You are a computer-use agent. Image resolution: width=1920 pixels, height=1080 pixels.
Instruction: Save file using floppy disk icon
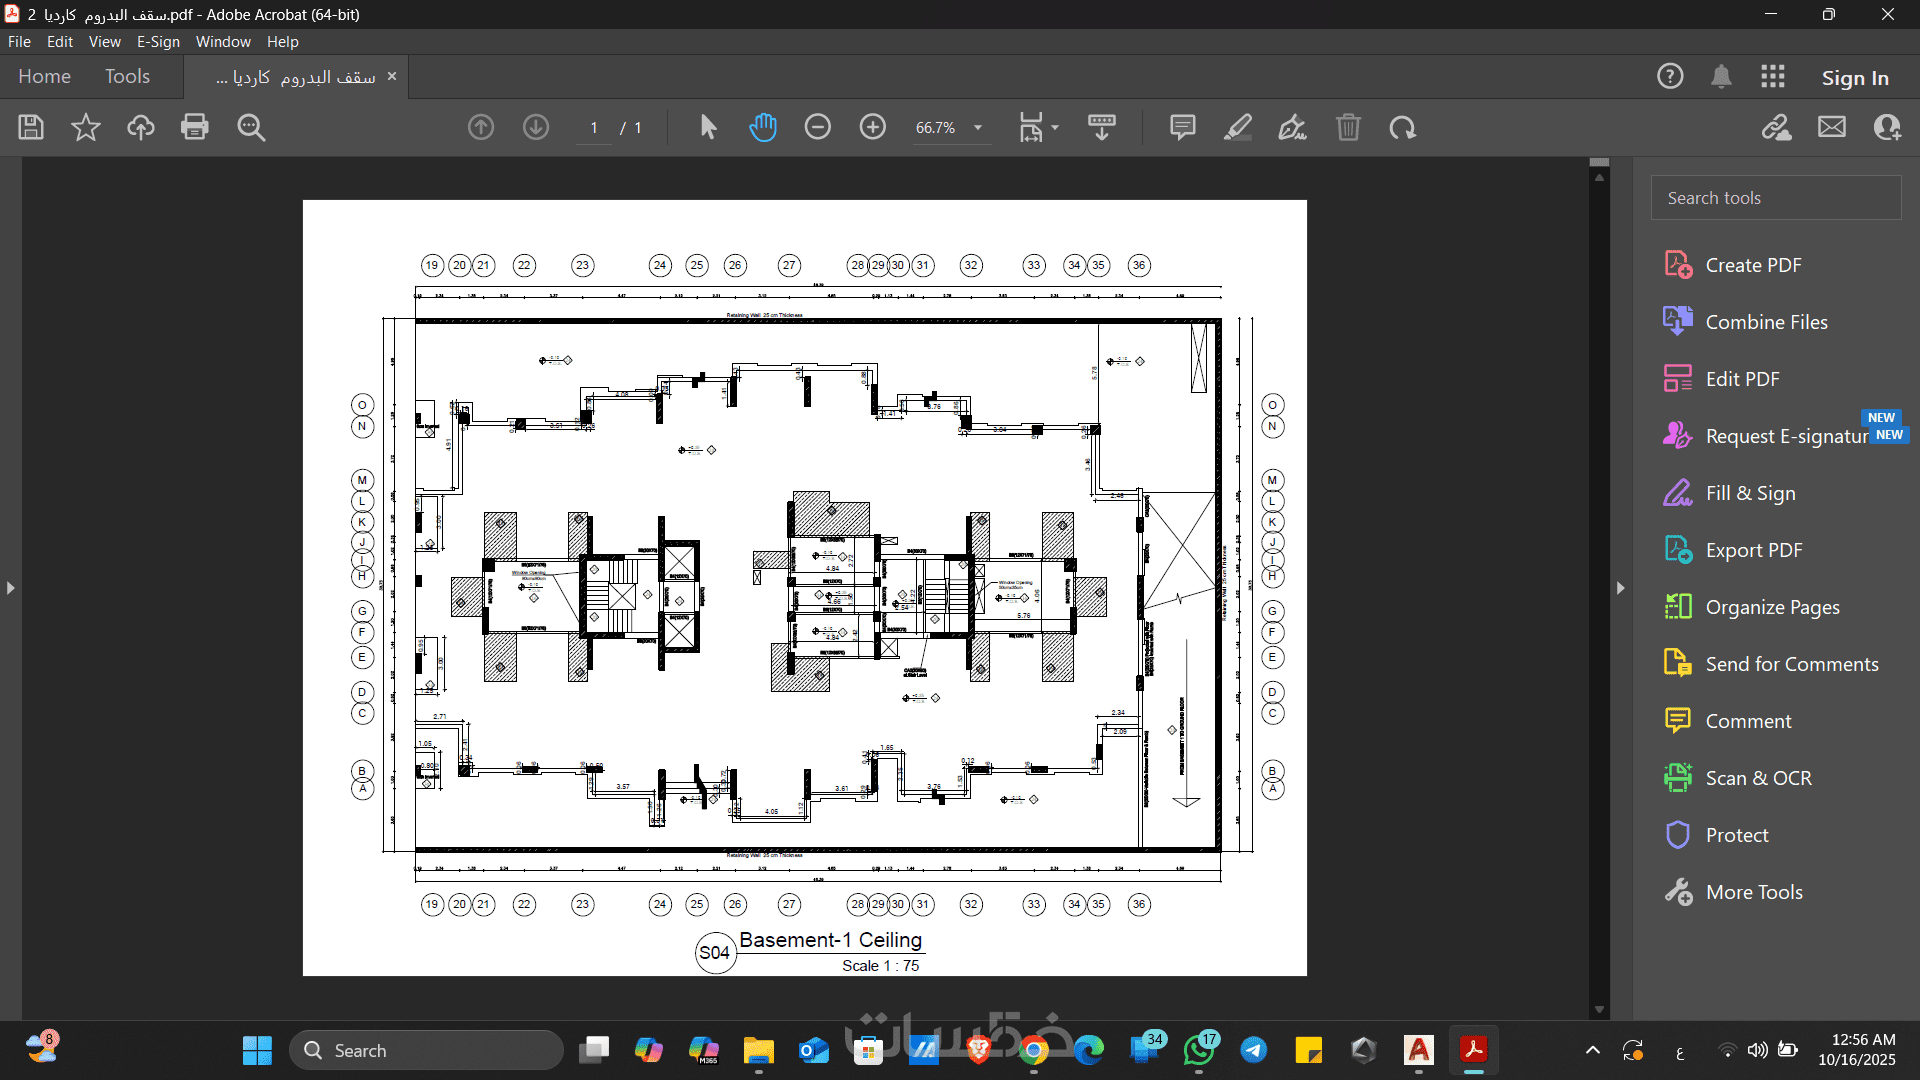pyautogui.click(x=31, y=128)
